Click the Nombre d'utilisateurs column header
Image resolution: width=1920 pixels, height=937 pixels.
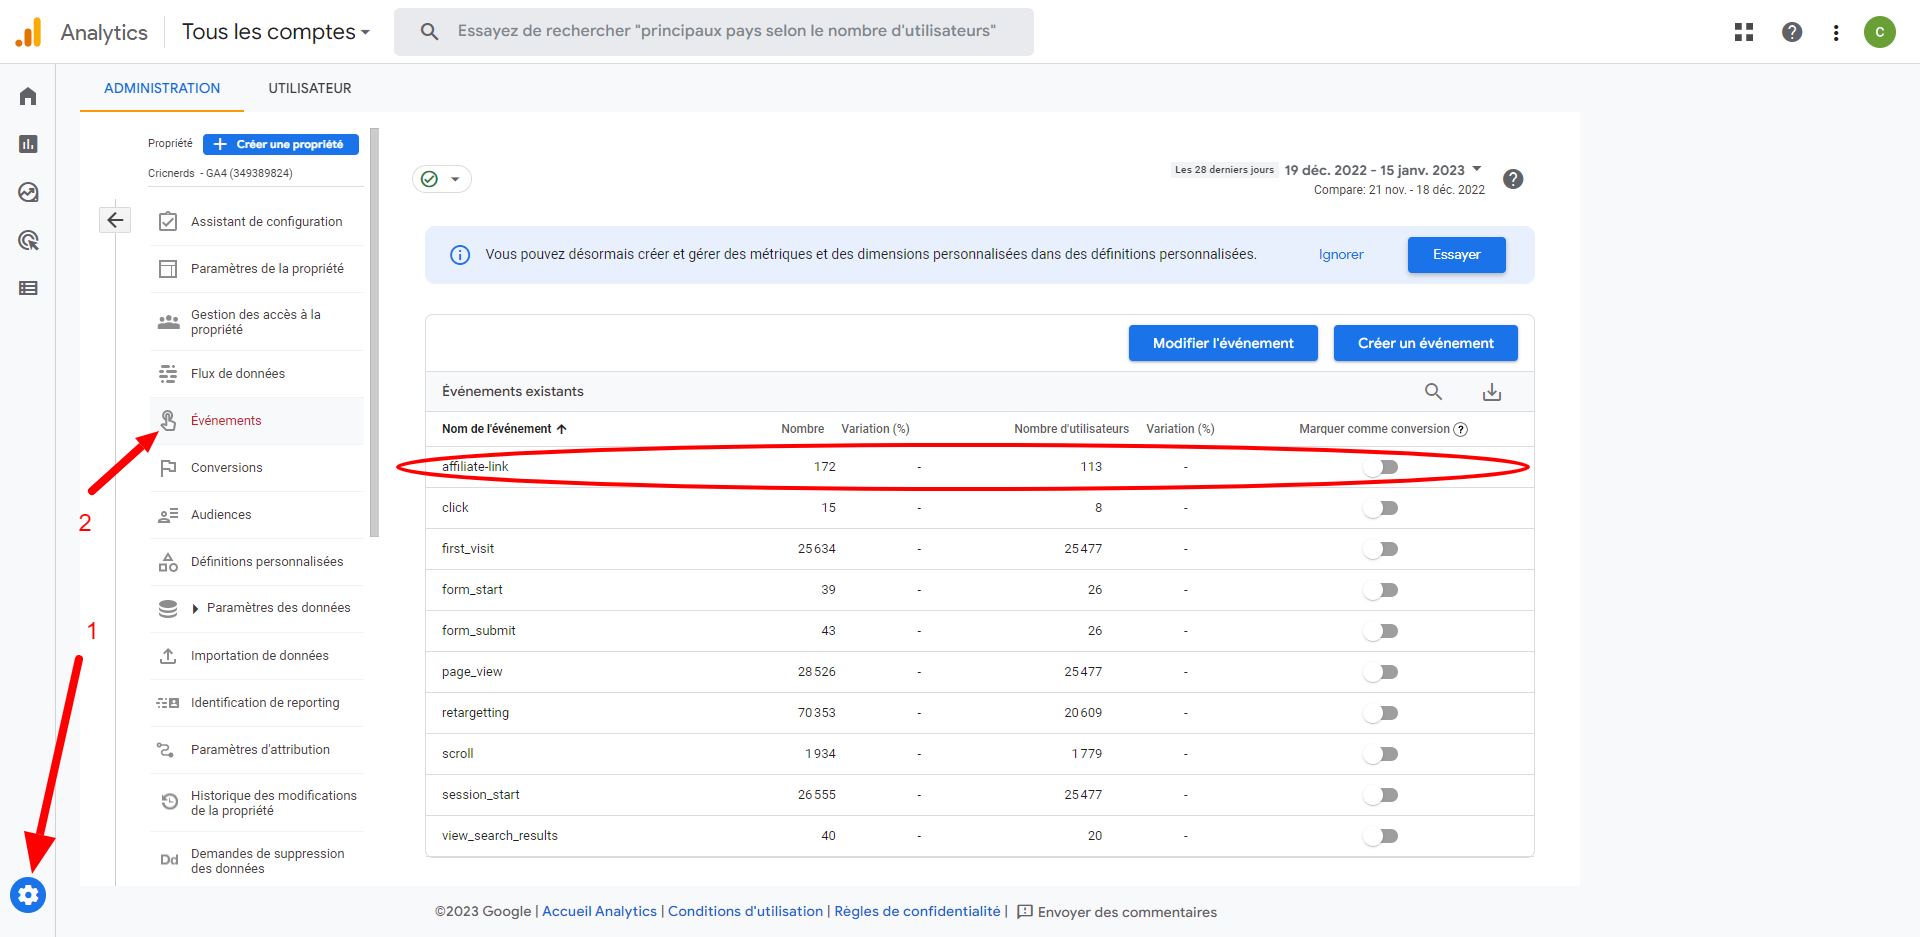coord(1071,429)
